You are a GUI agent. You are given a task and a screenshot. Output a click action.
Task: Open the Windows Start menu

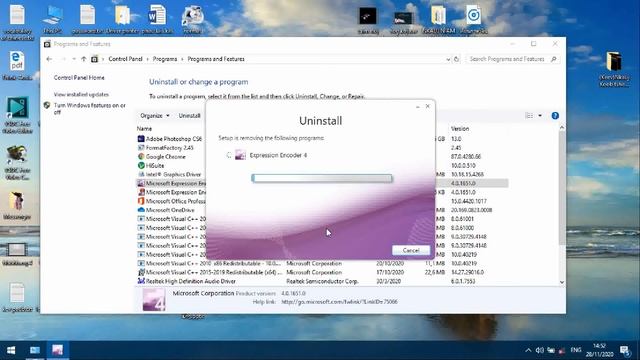(x=11, y=350)
